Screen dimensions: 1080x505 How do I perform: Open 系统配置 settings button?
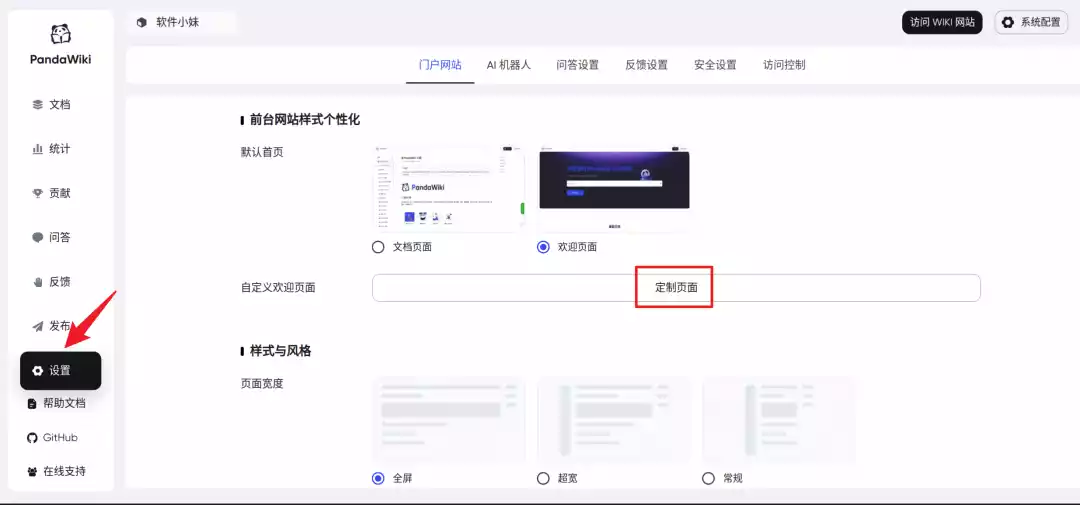(1031, 22)
